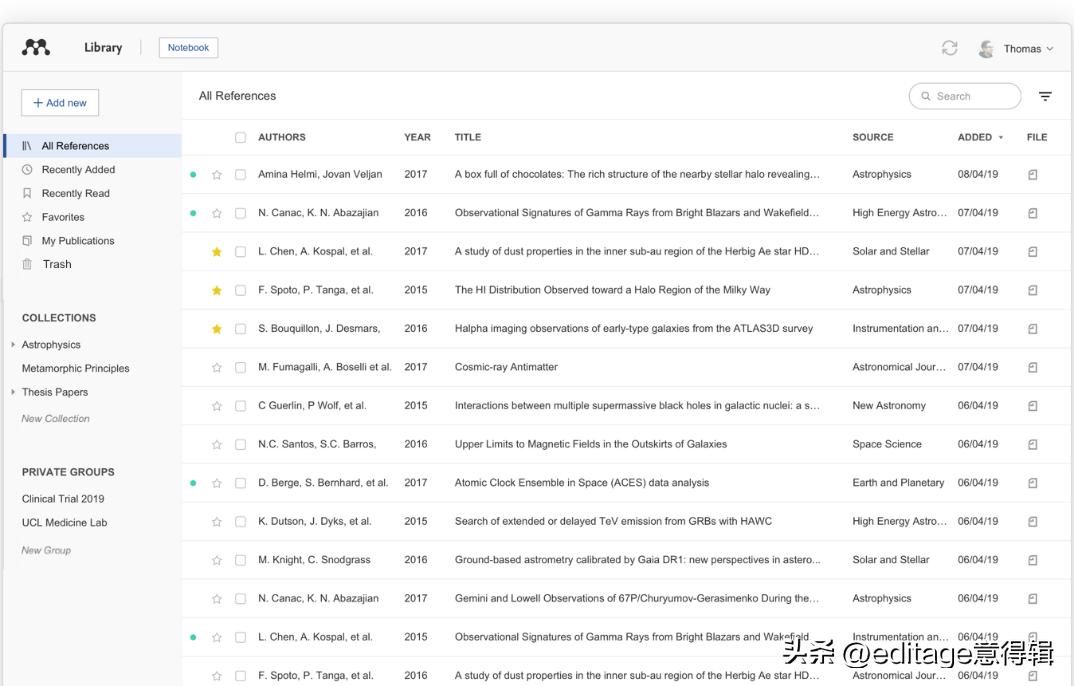Viewport: 1074px width, 686px height.
Task: Star the M. Fumagalli reference
Action: point(216,368)
